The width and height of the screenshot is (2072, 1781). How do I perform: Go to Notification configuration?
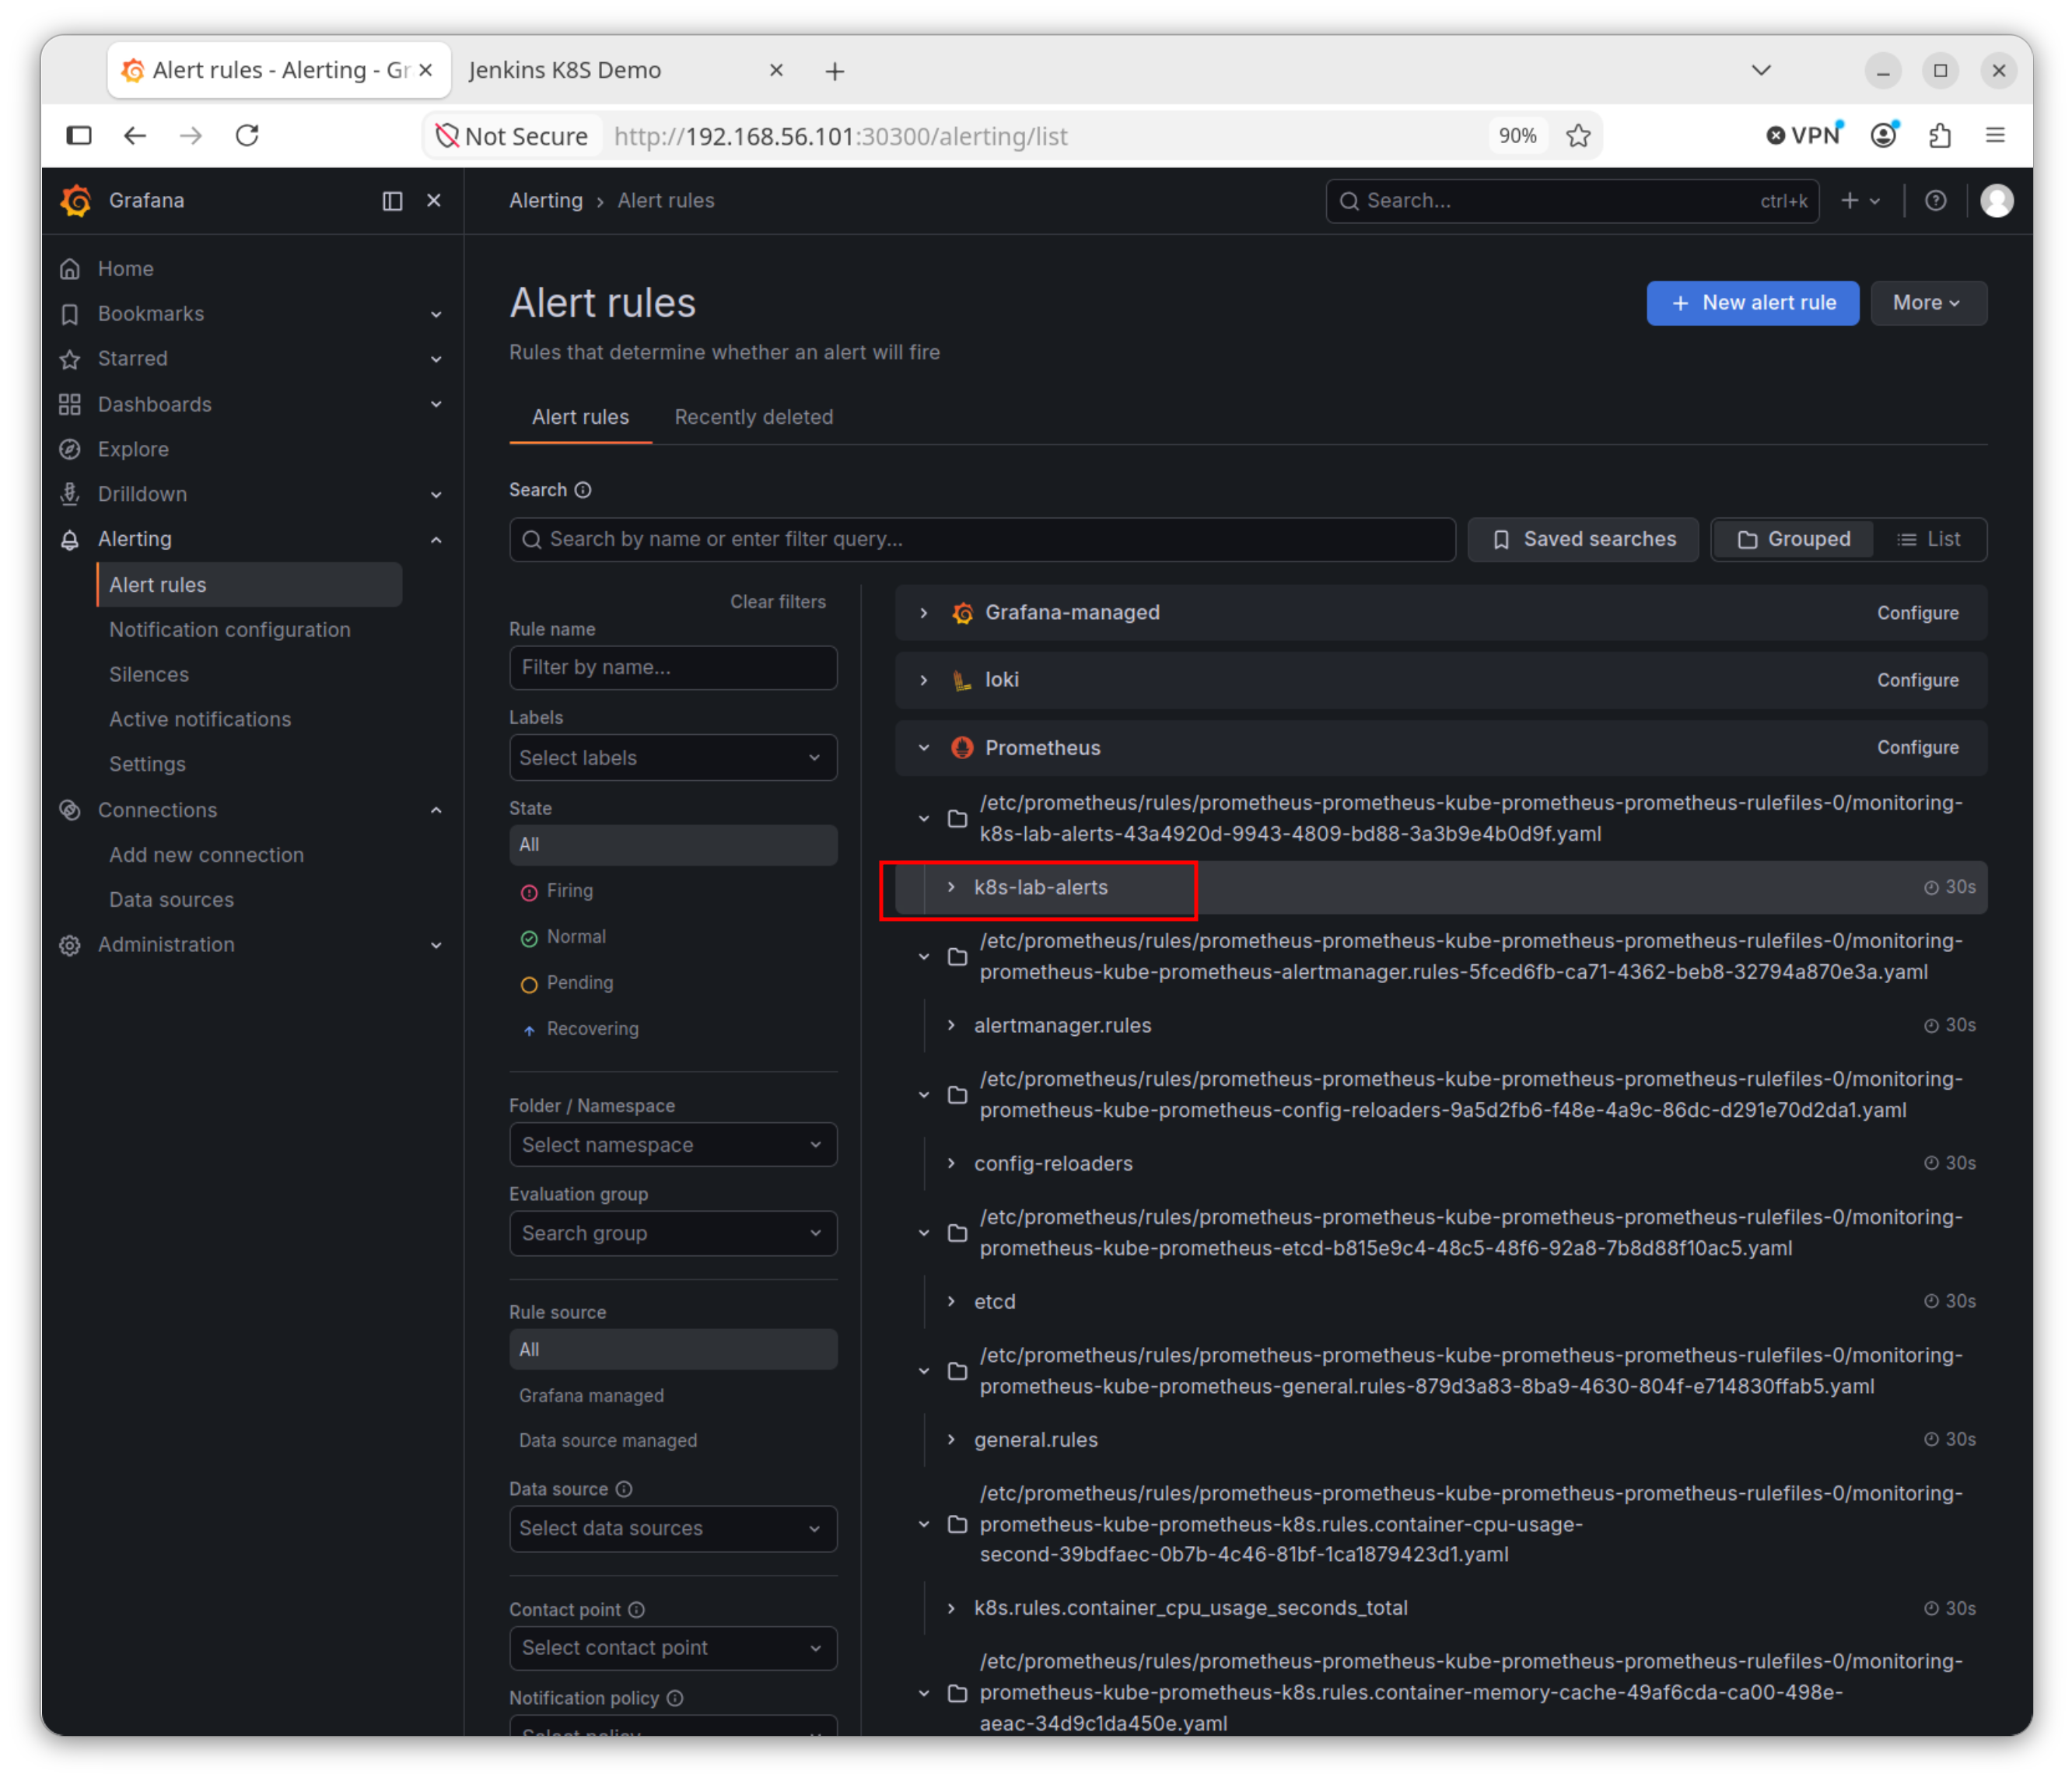click(230, 630)
